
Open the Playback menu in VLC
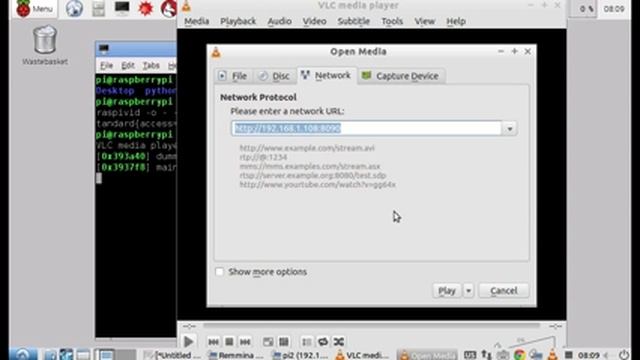click(x=238, y=21)
